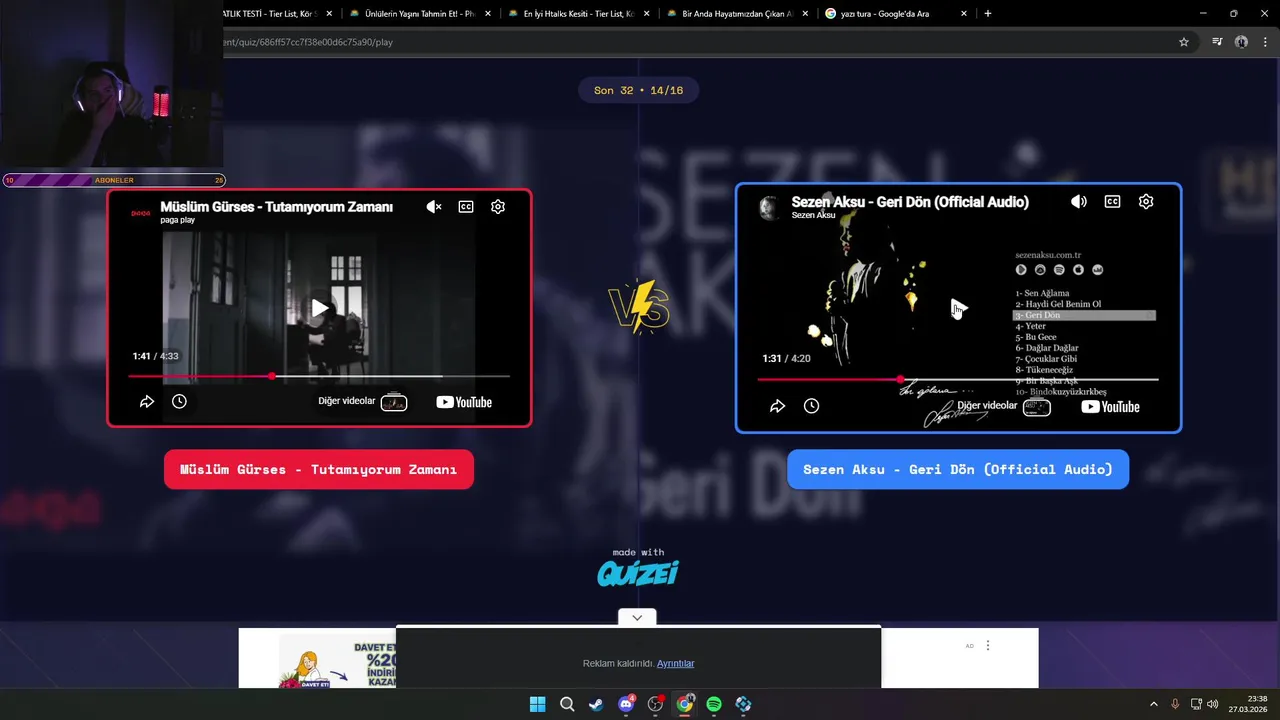
Task: Seek on Müslüm Gürses video progress bar
Action: click(319, 376)
